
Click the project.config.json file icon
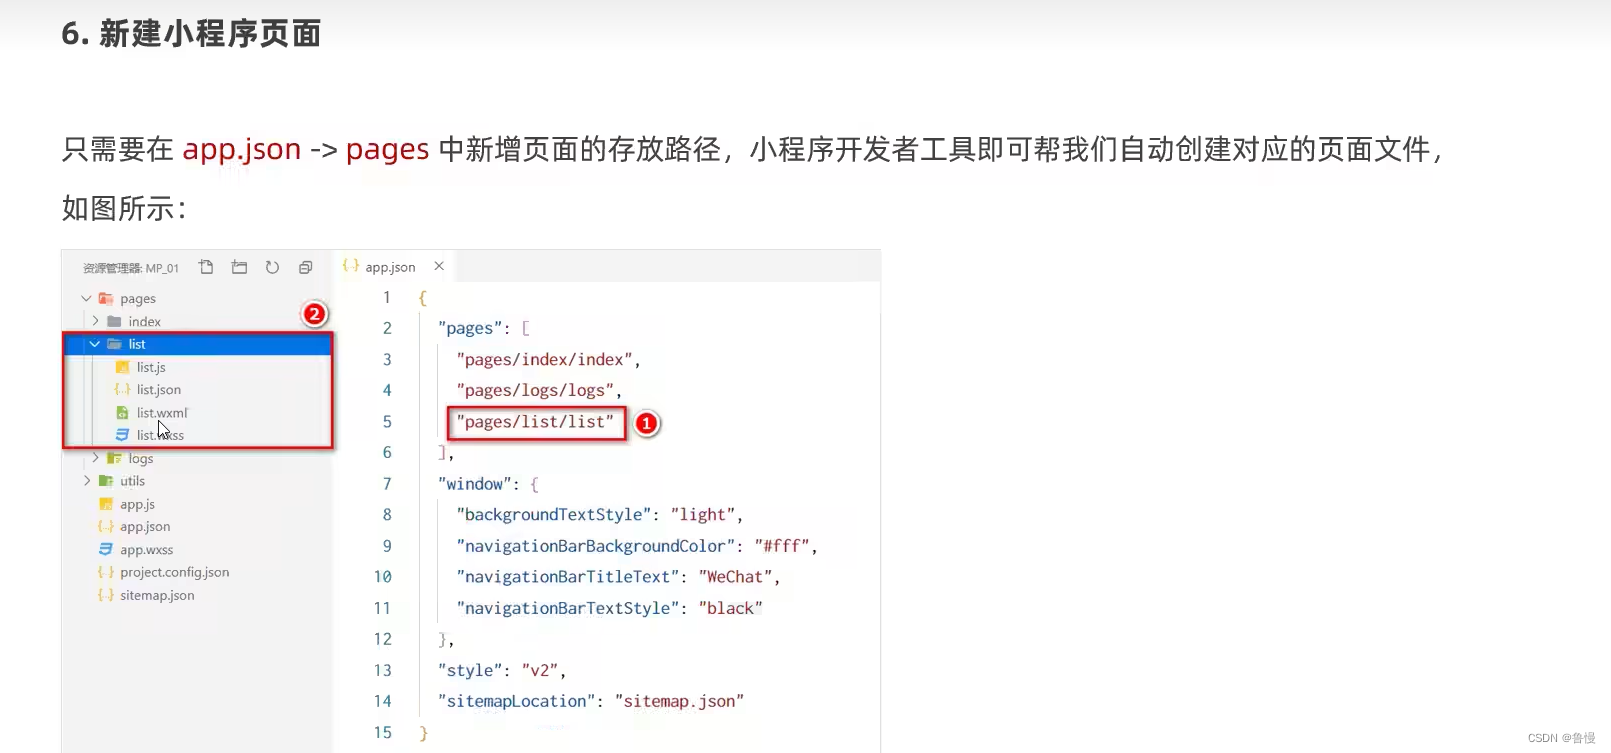point(106,572)
